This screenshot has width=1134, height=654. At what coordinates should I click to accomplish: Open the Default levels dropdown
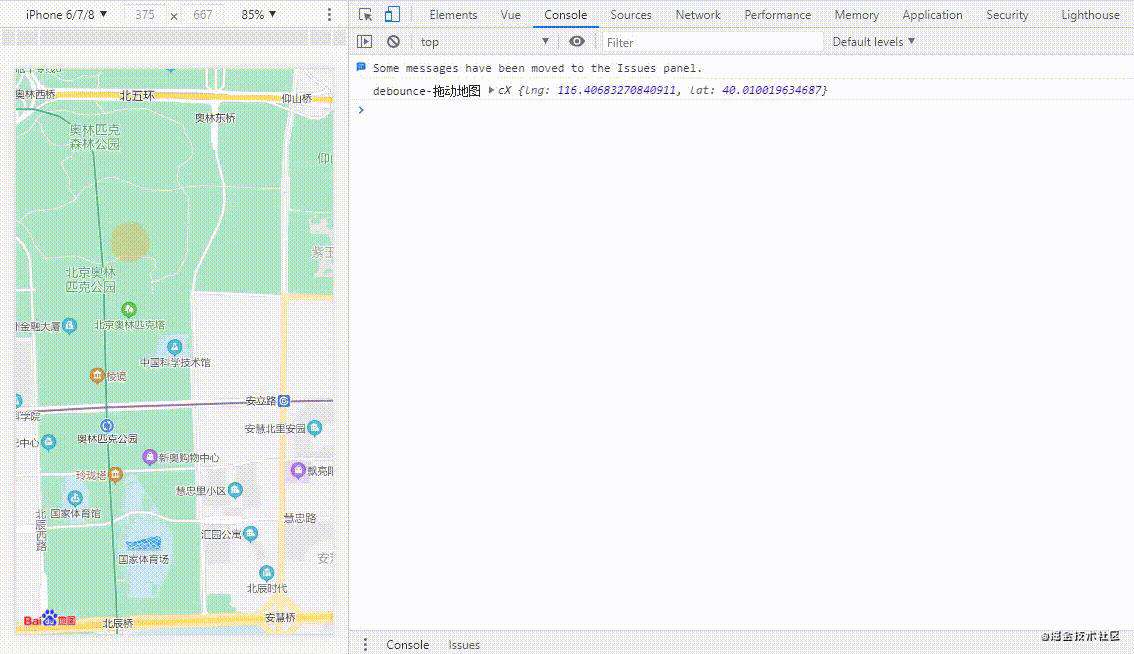coord(874,42)
